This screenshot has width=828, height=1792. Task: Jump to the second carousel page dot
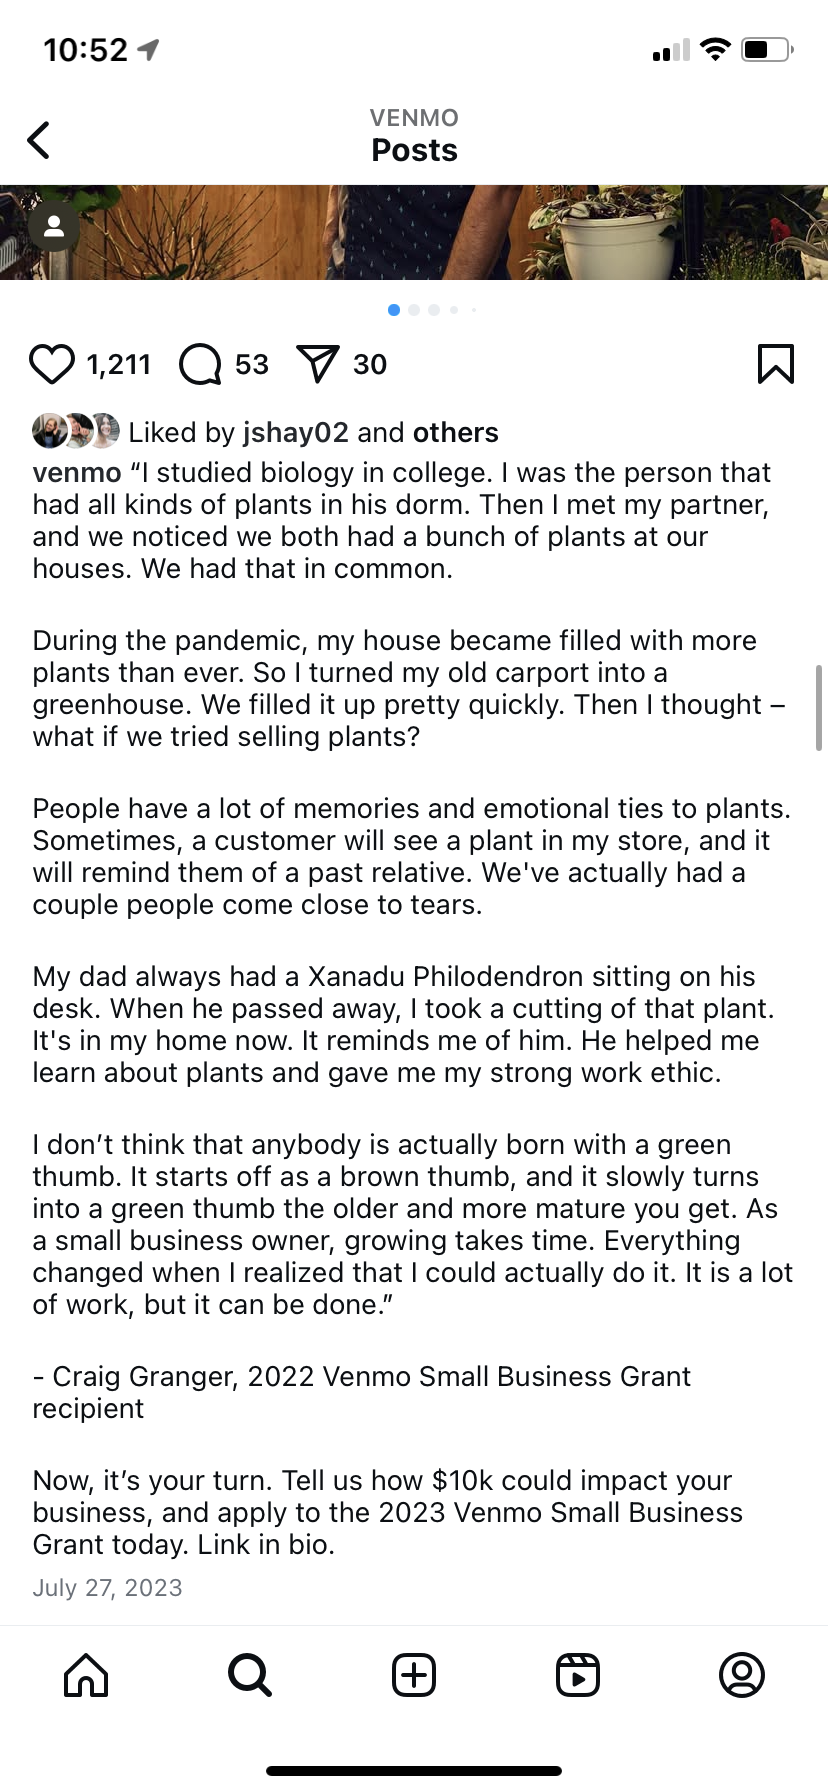[414, 310]
